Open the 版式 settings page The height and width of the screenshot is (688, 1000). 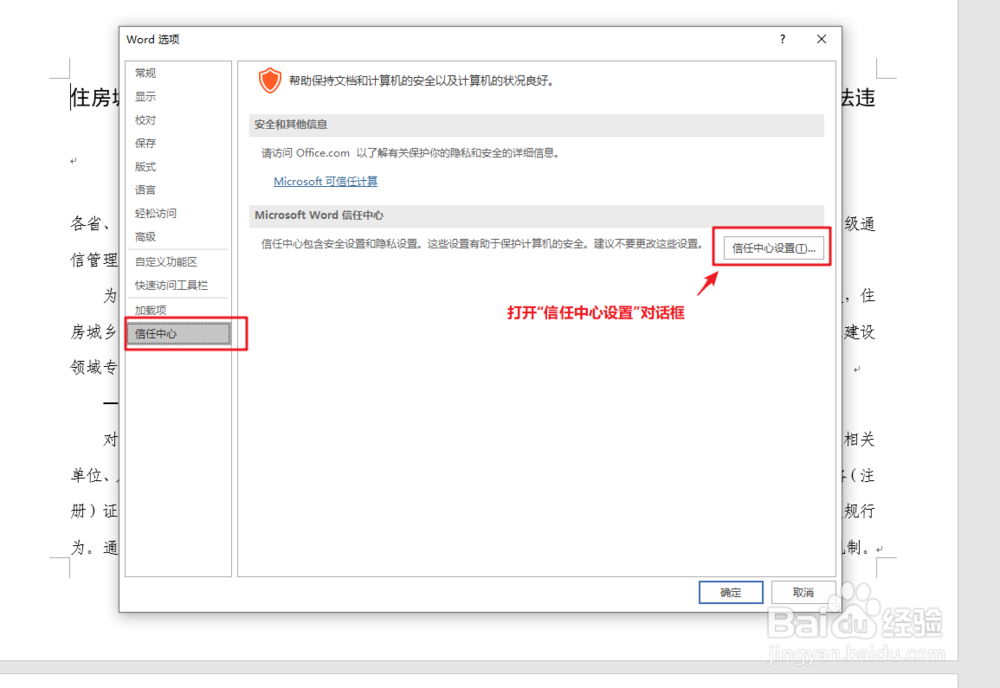click(x=144, y=166)
